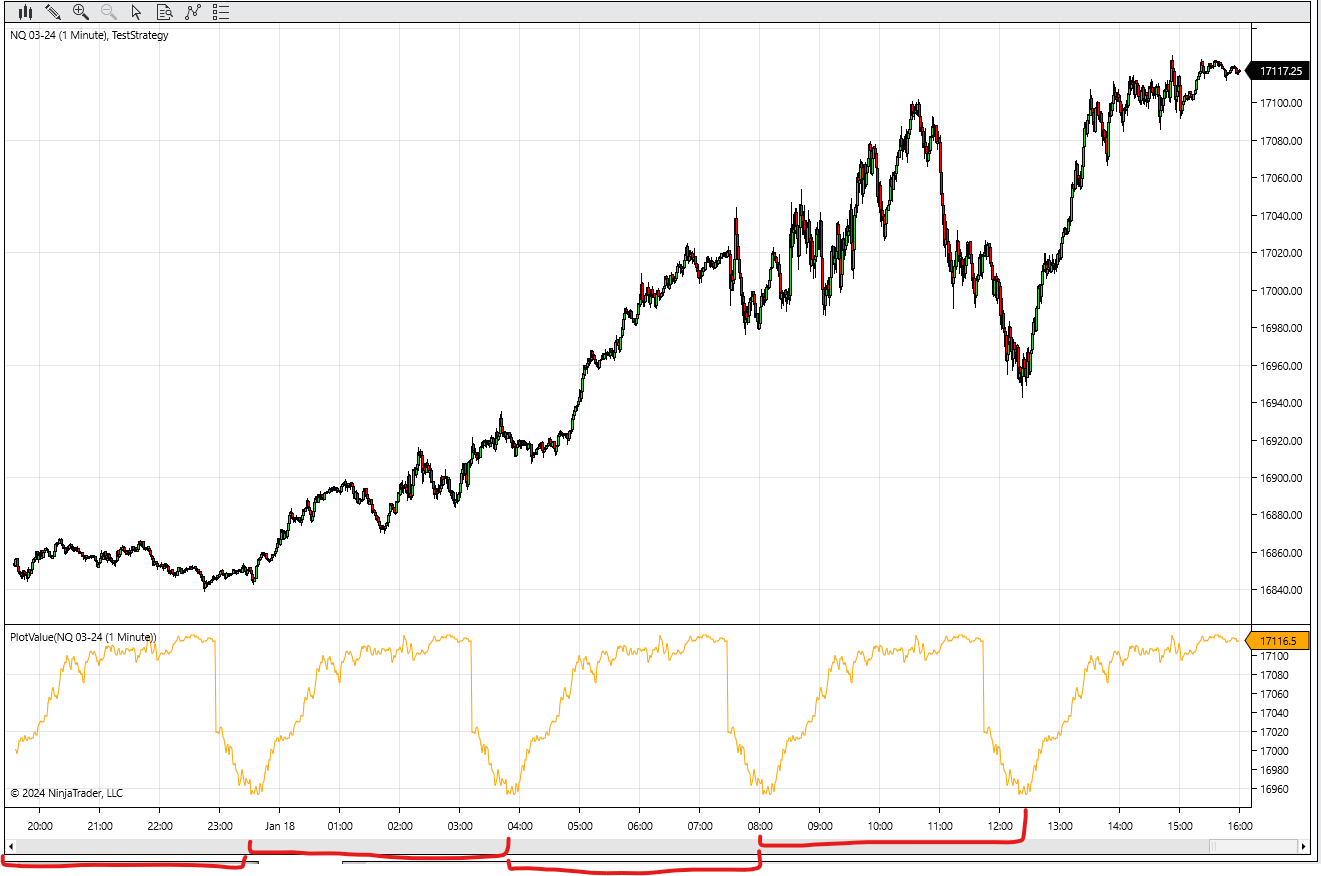Screen dimensions: 1321x876
Task: Click the 23:00 time axis label
Action: click(x=220, y=826)
